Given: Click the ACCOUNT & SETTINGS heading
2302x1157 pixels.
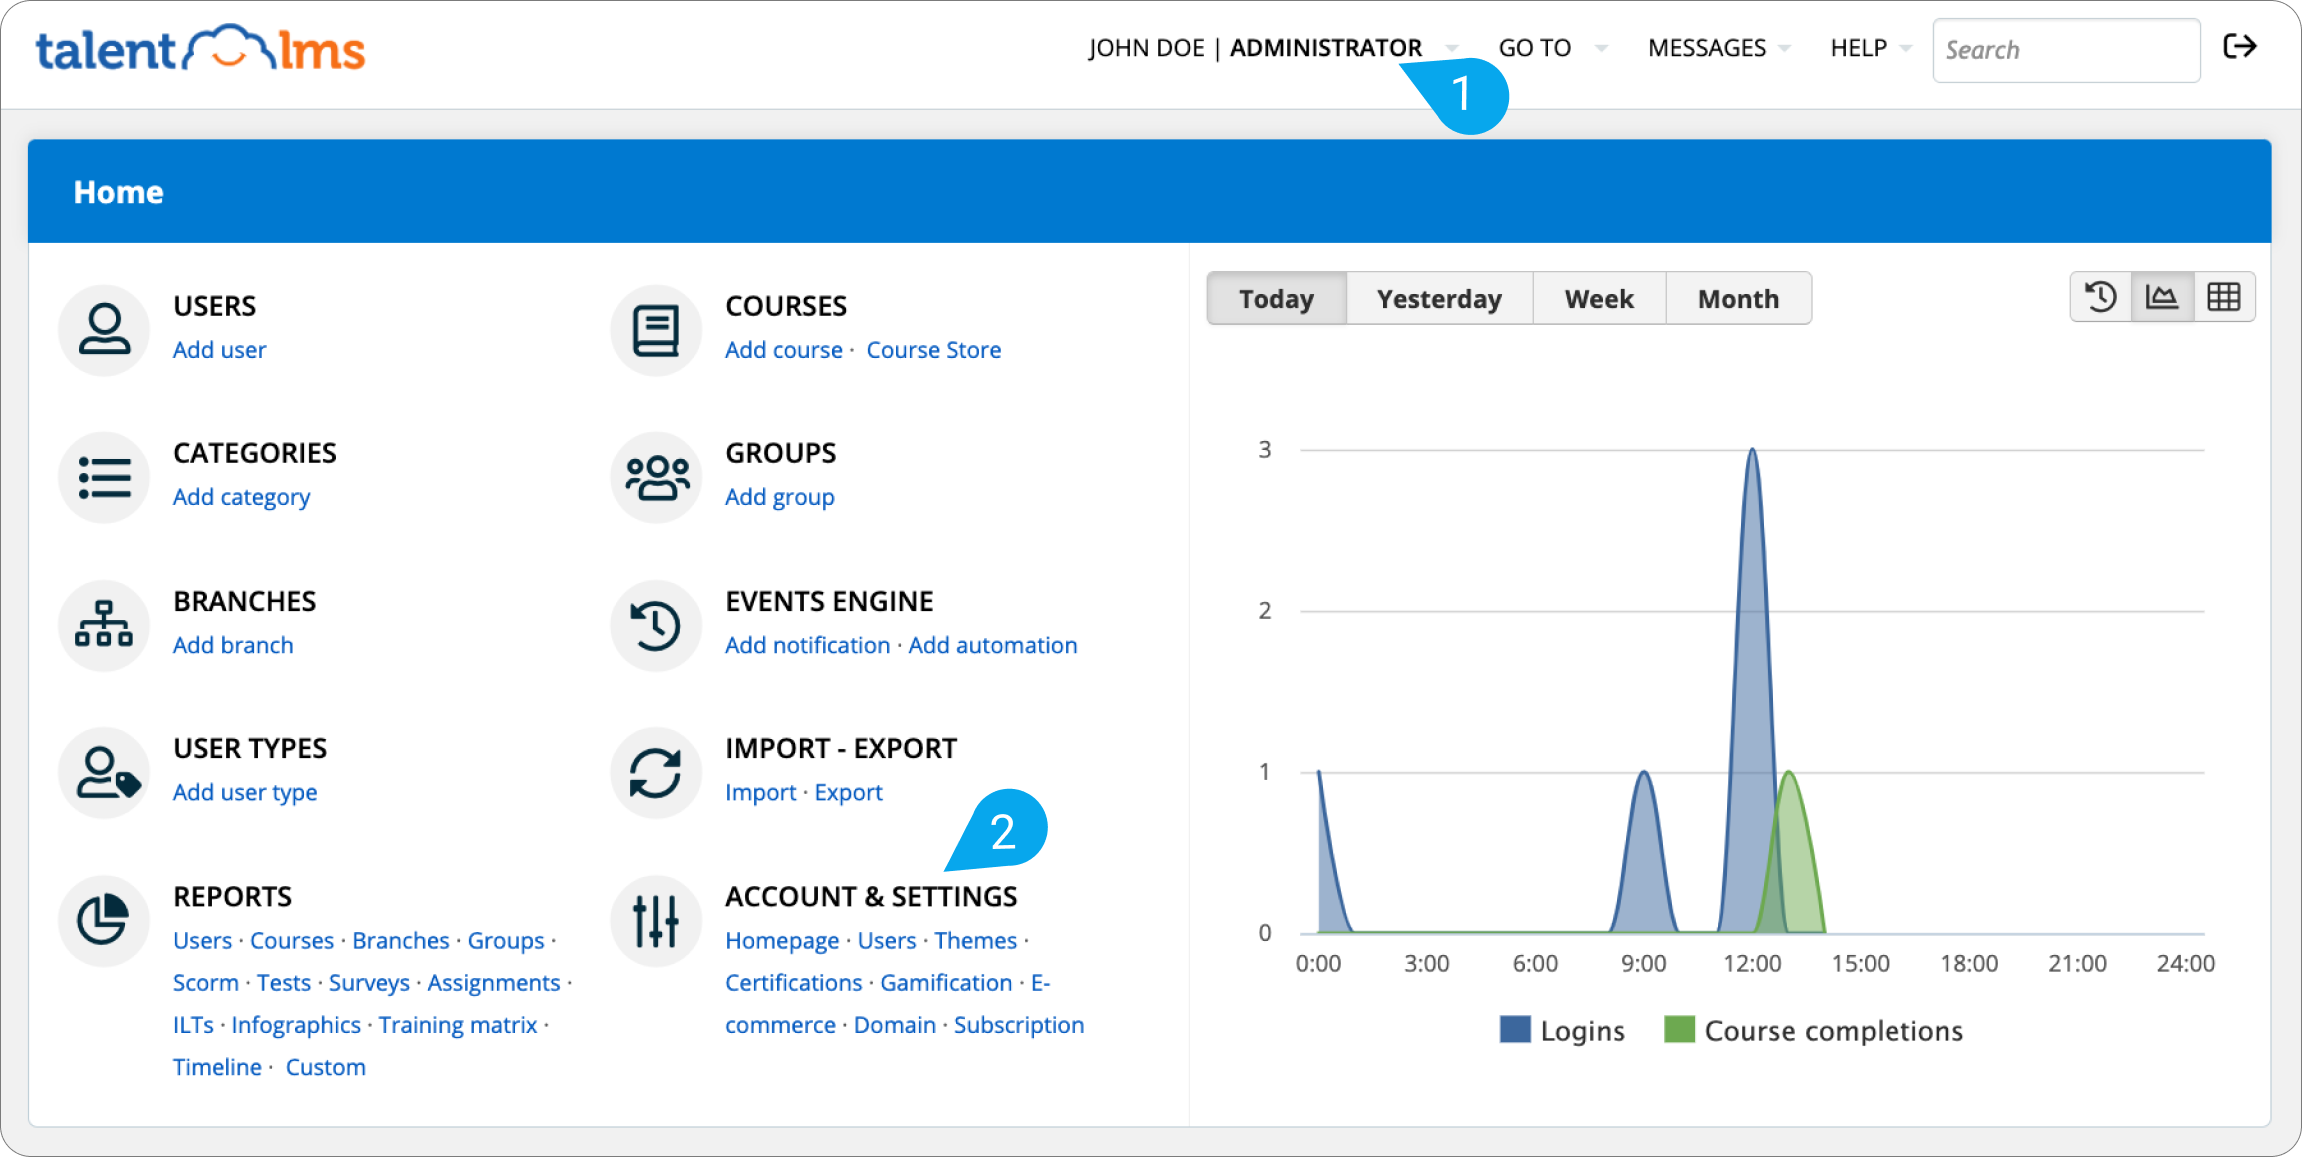Looking at the screenshot, I should pos(871,897).
